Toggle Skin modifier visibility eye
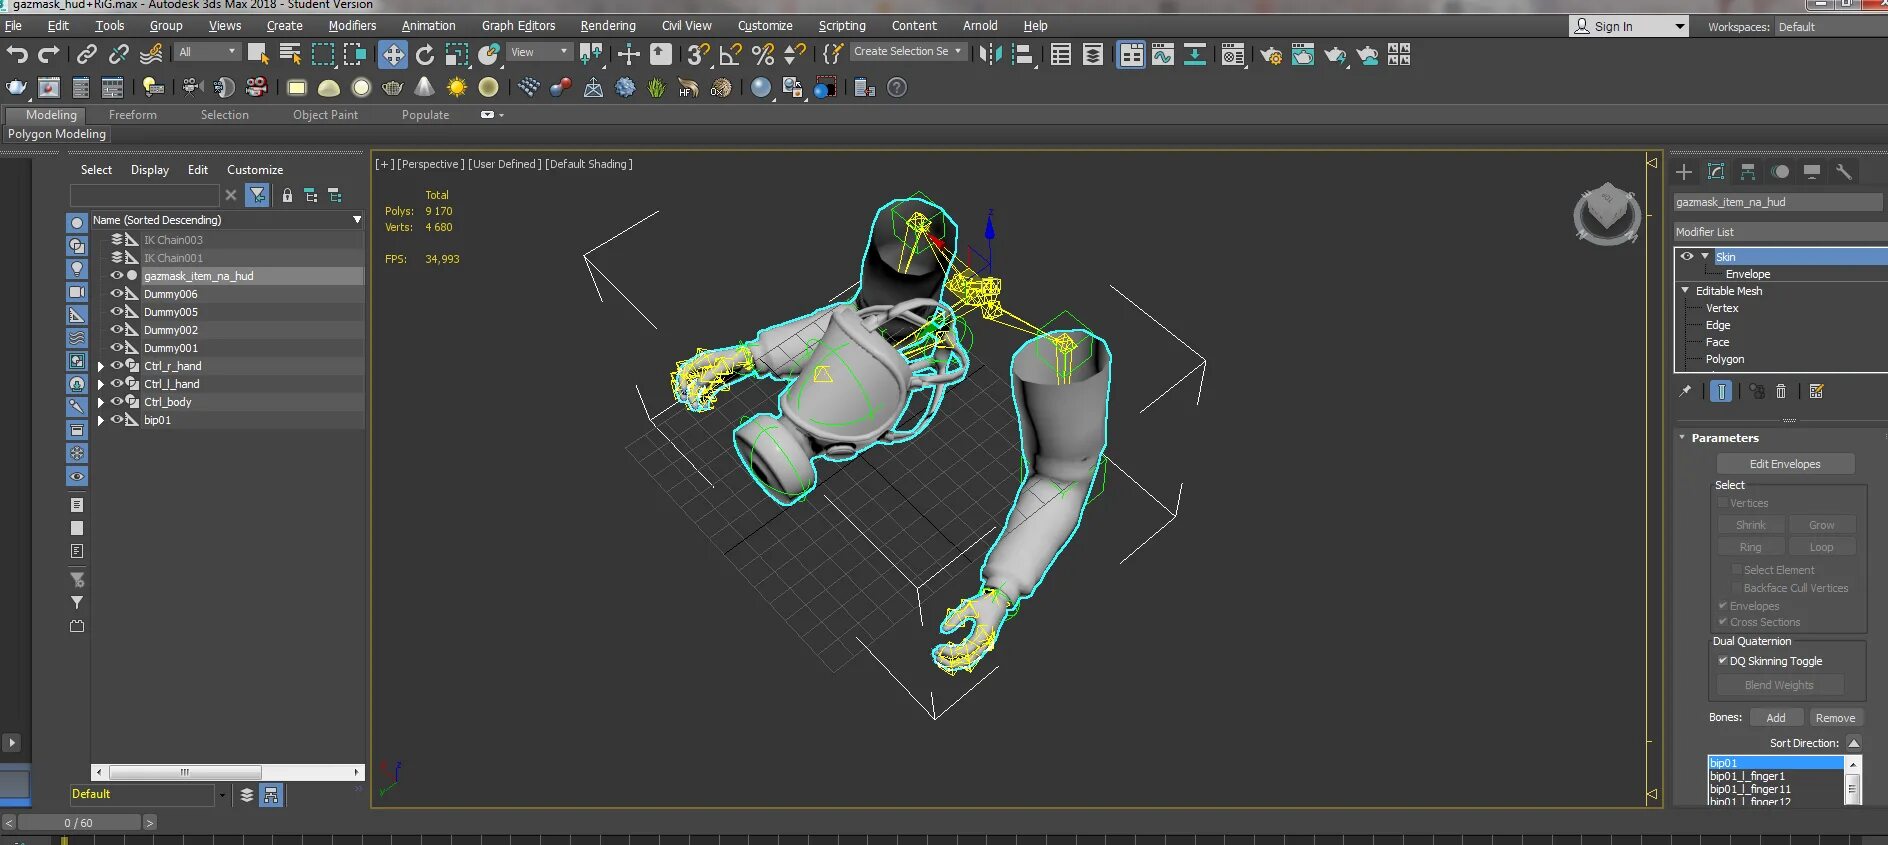 click(x=1687, y=257)
